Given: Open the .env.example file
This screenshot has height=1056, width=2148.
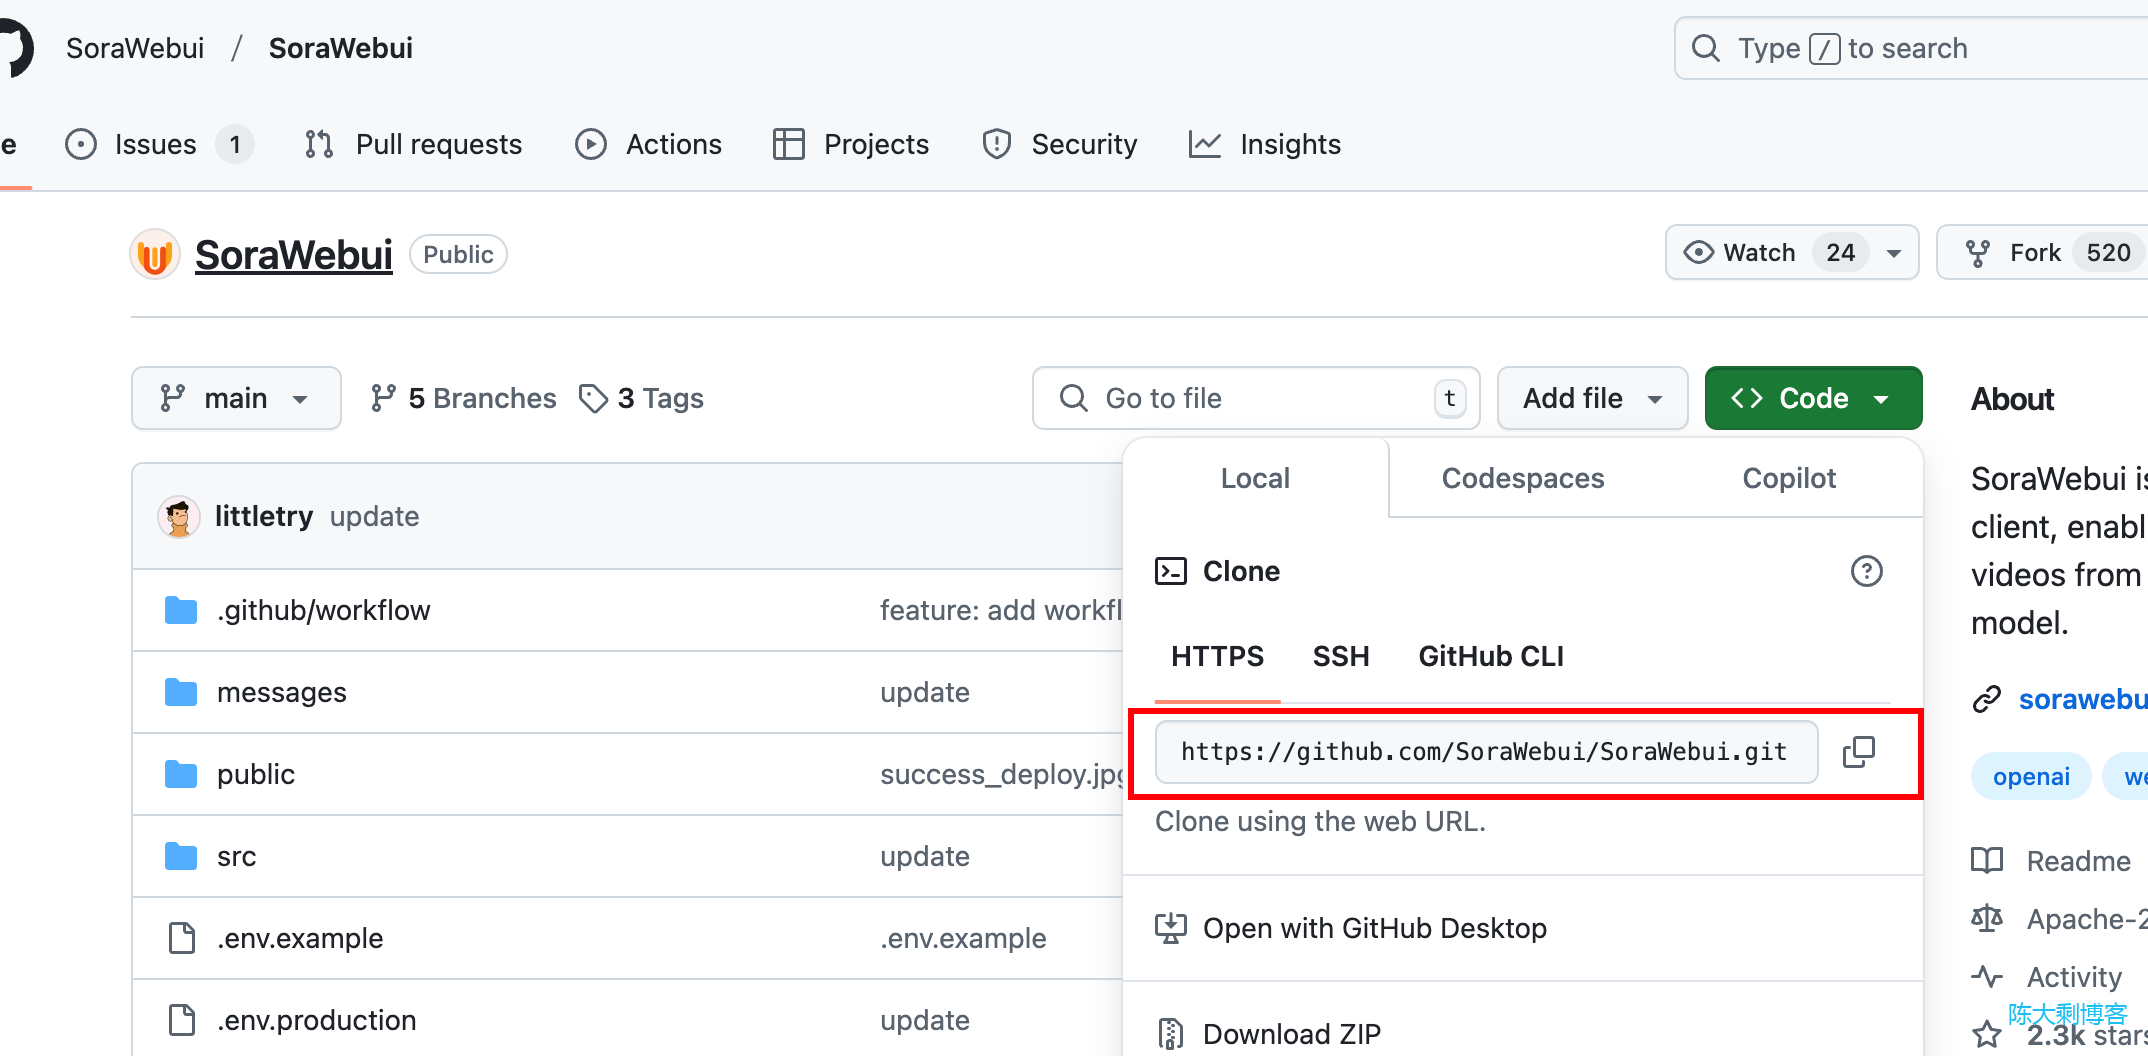Looking at the screenshot, I should coord(300,938).
